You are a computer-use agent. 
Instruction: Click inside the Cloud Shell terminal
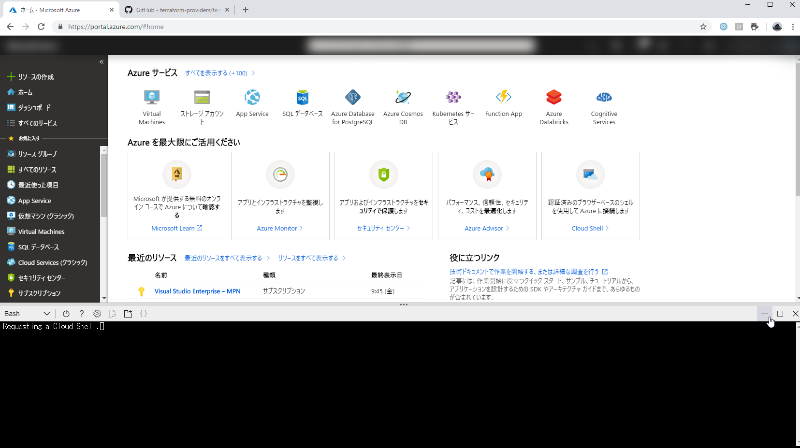tap(398, 385)
